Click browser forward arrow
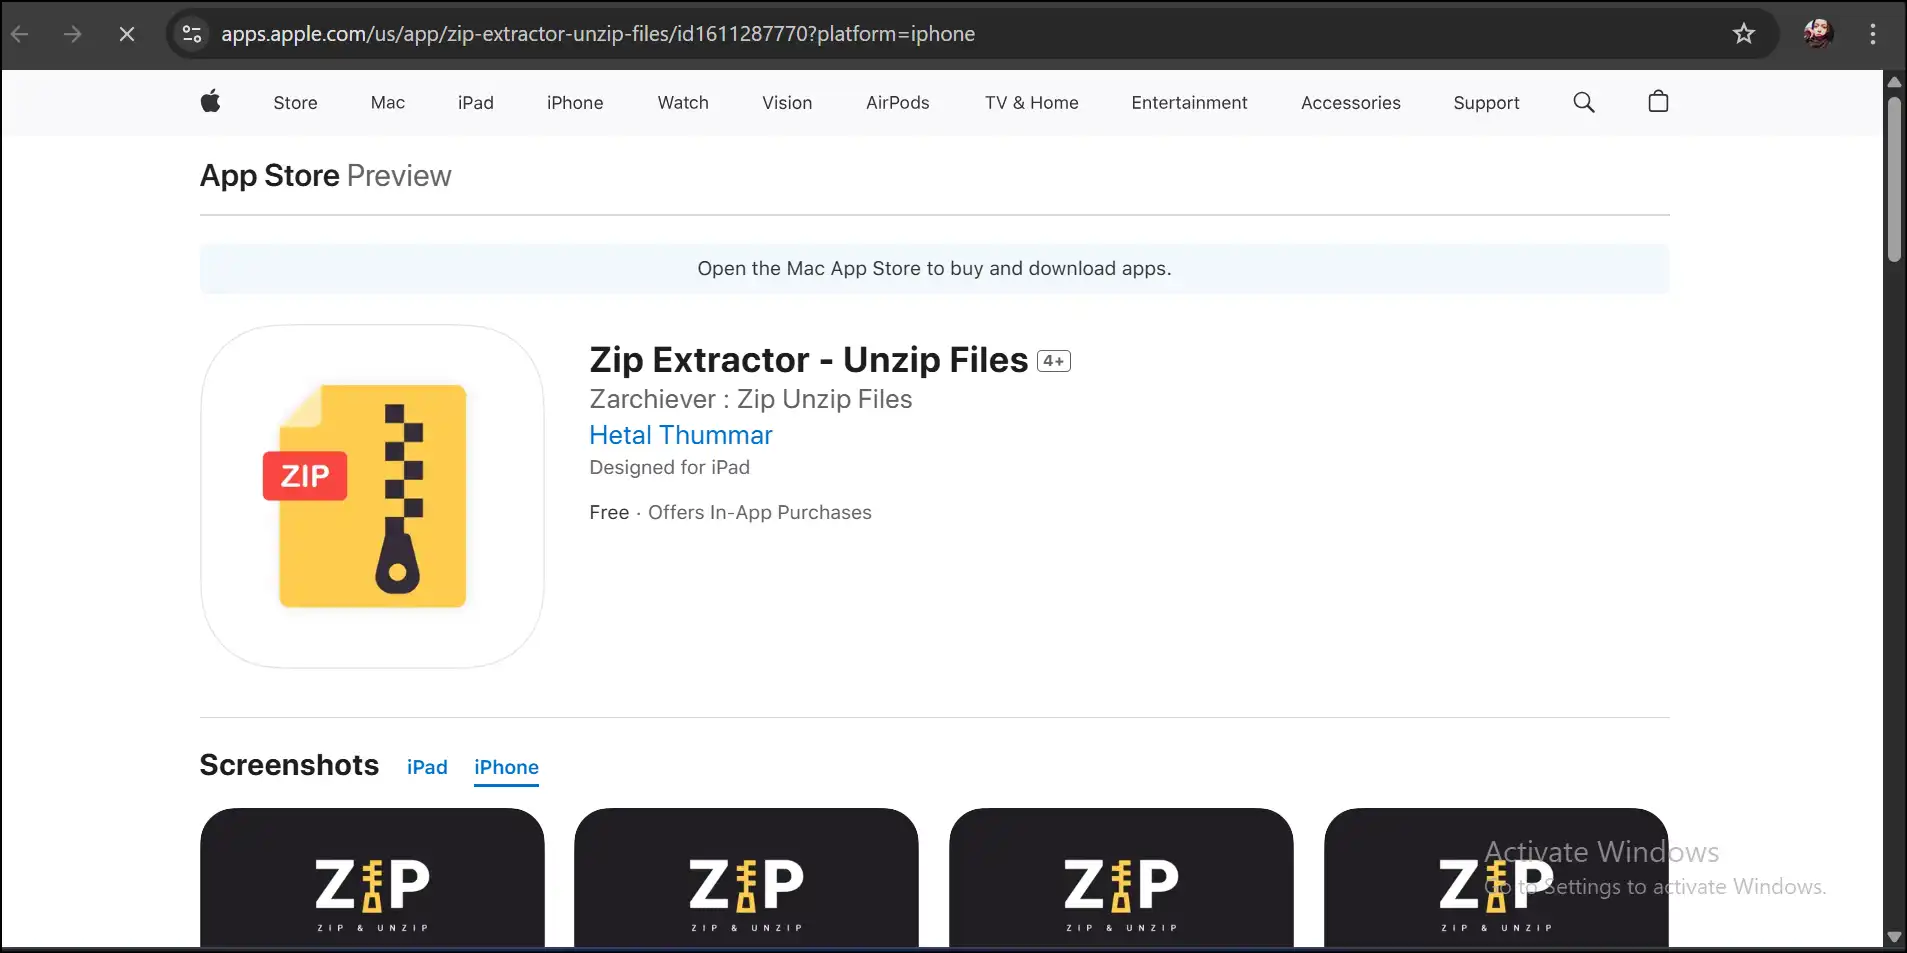Image resolution: width=1907 pixels, height=953 pixels. tap(72, 34)
